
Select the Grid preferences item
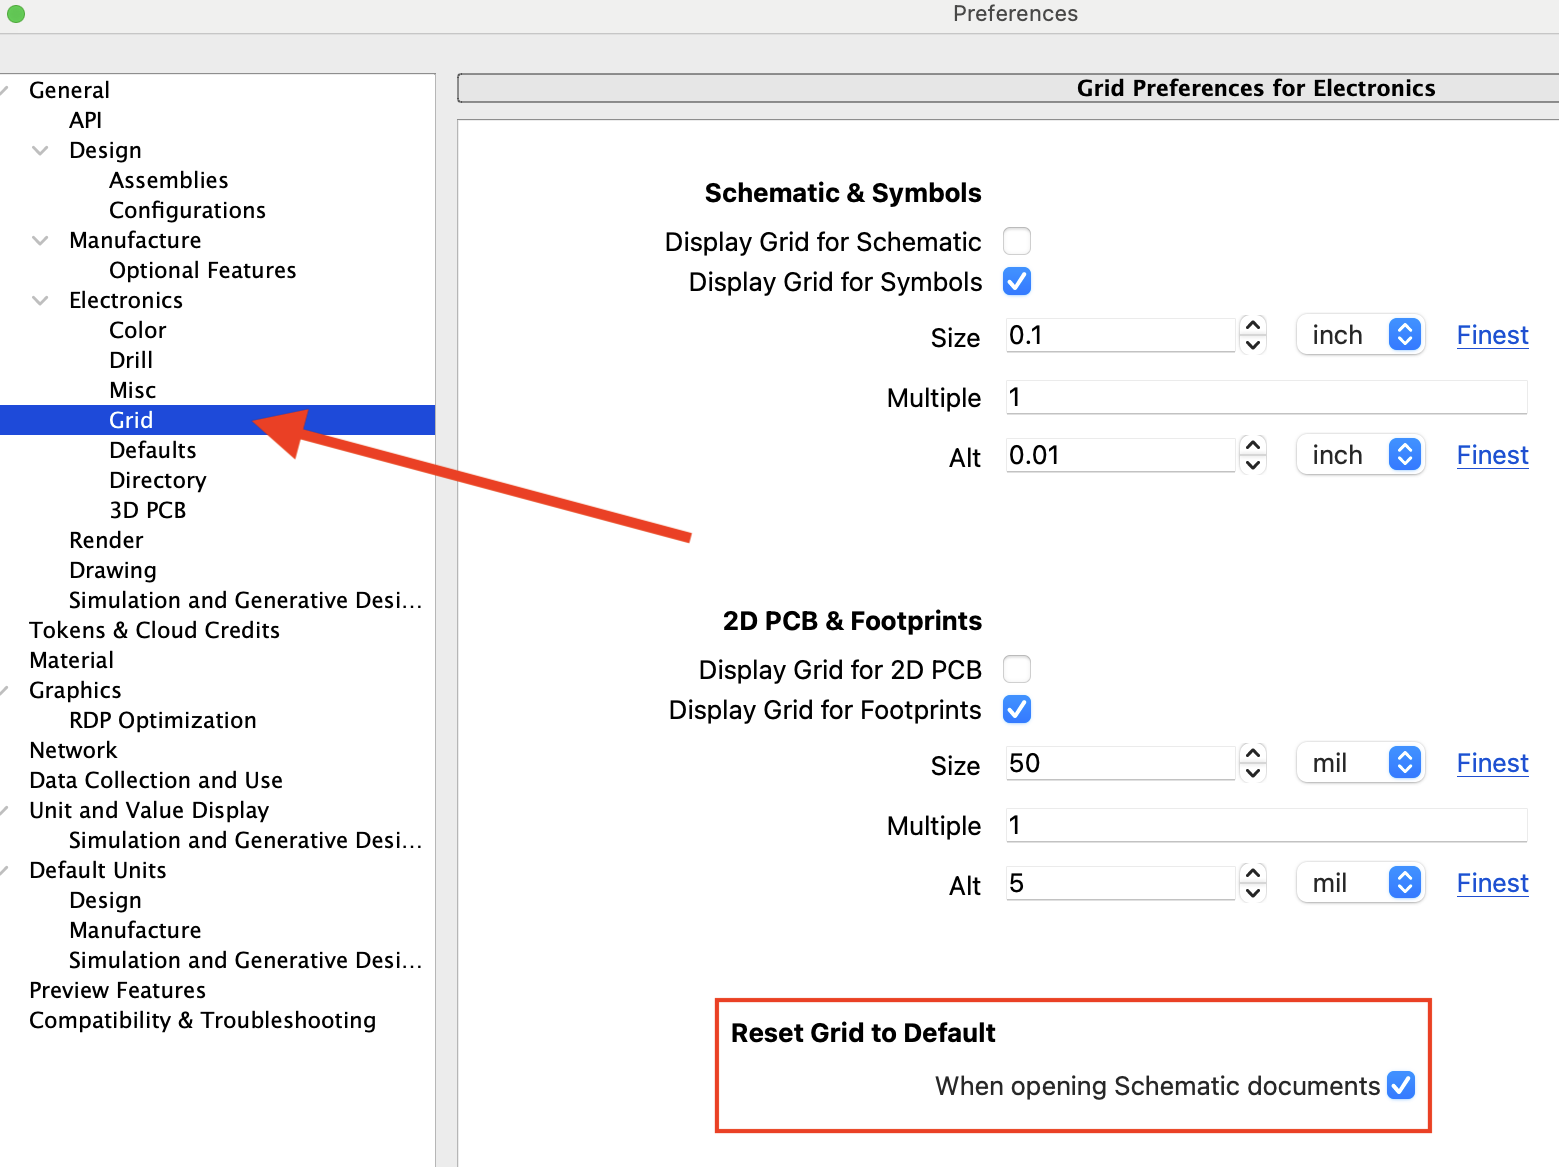click(131, 419)
